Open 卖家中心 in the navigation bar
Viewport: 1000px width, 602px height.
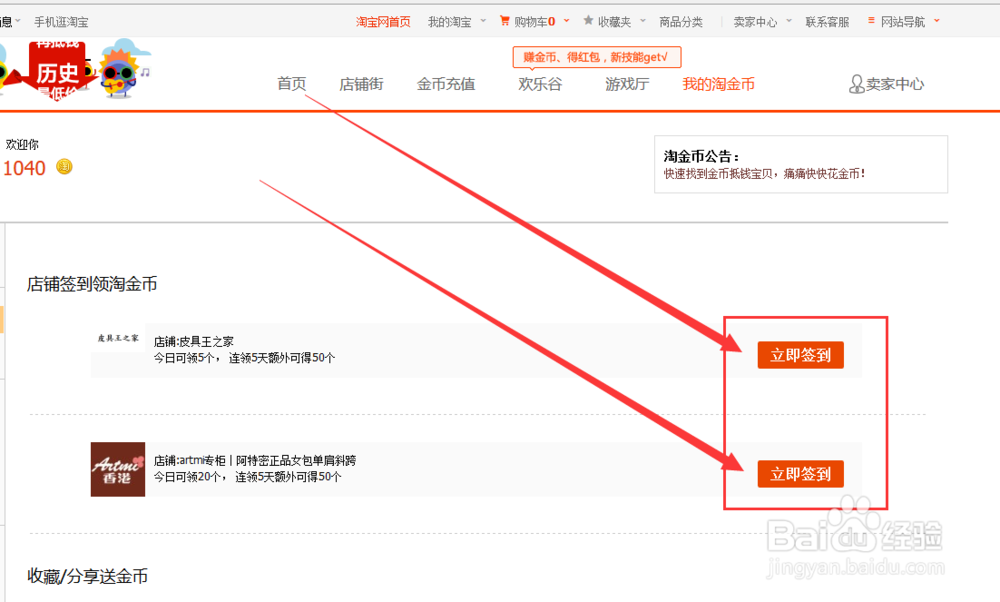[895, 84]
